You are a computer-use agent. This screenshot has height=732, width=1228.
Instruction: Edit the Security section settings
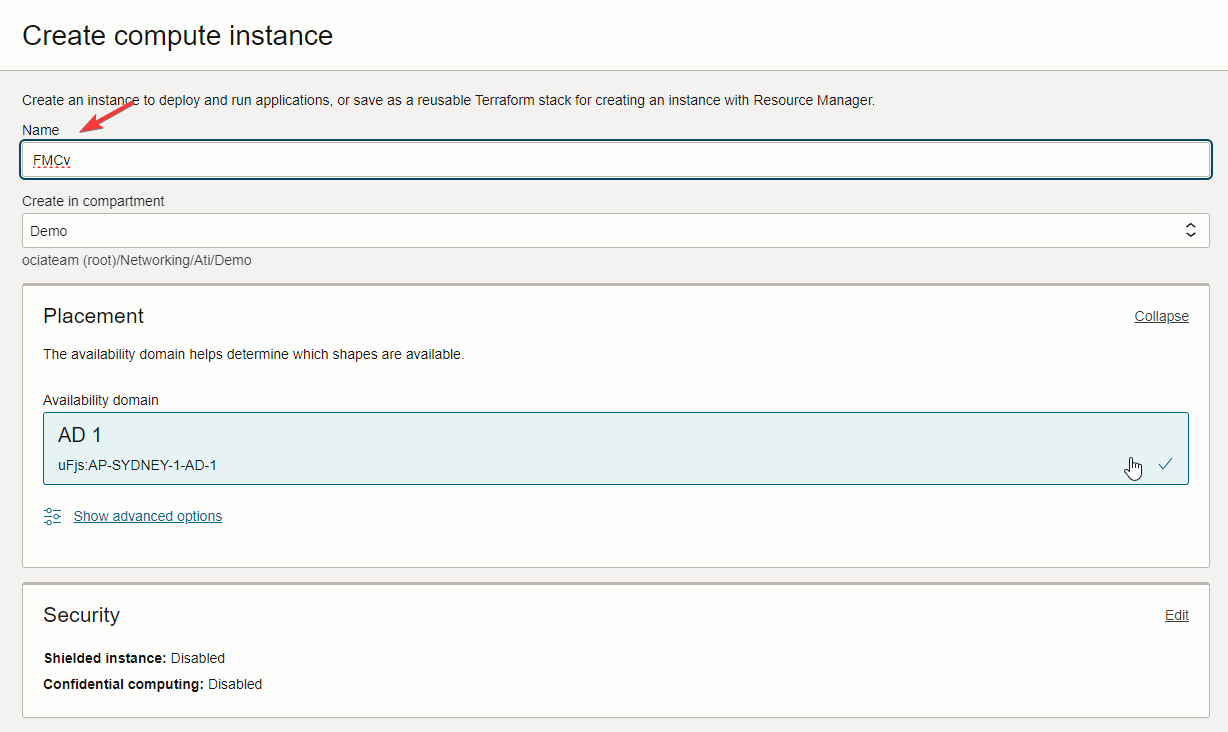[1176, 615]
